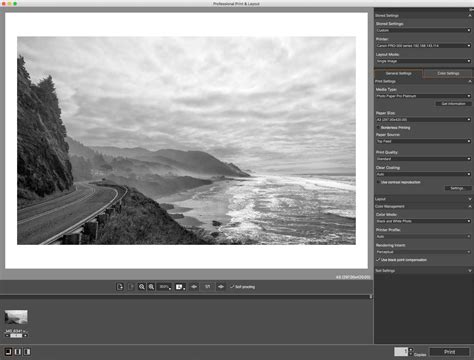
Task: Open the Rendering Intent dropdown
Action: pyautogui.click(x=423, y=252)
